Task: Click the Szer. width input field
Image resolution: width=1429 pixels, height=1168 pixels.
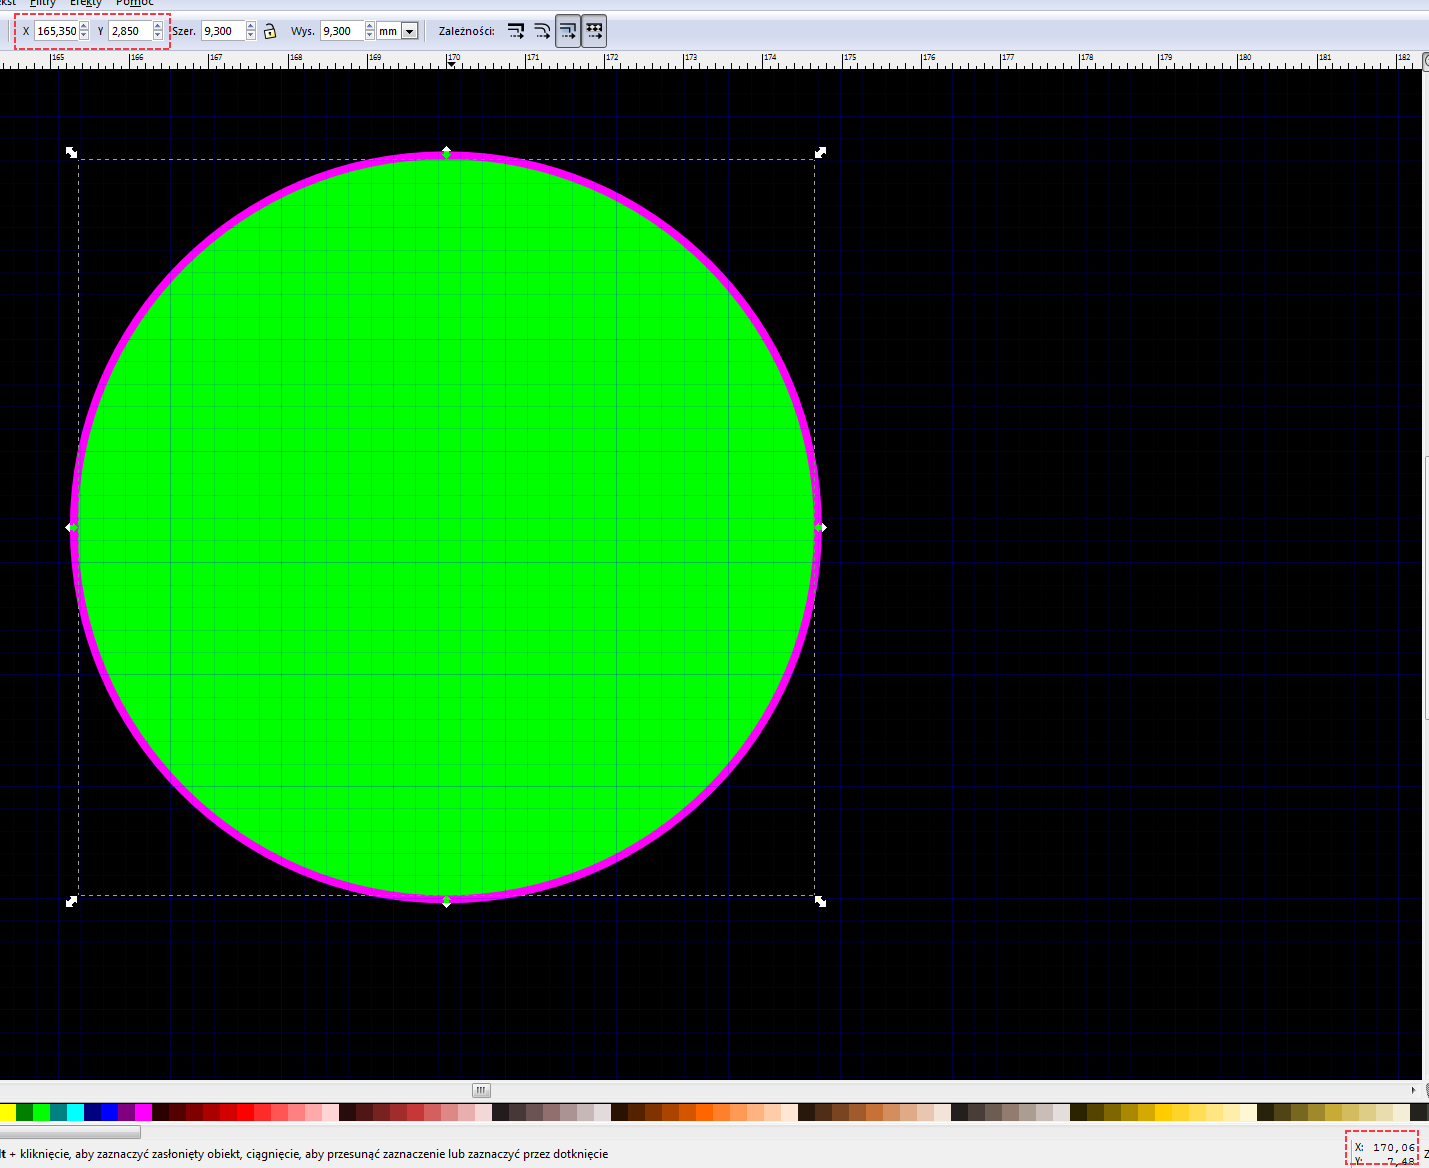Action: 223,31
